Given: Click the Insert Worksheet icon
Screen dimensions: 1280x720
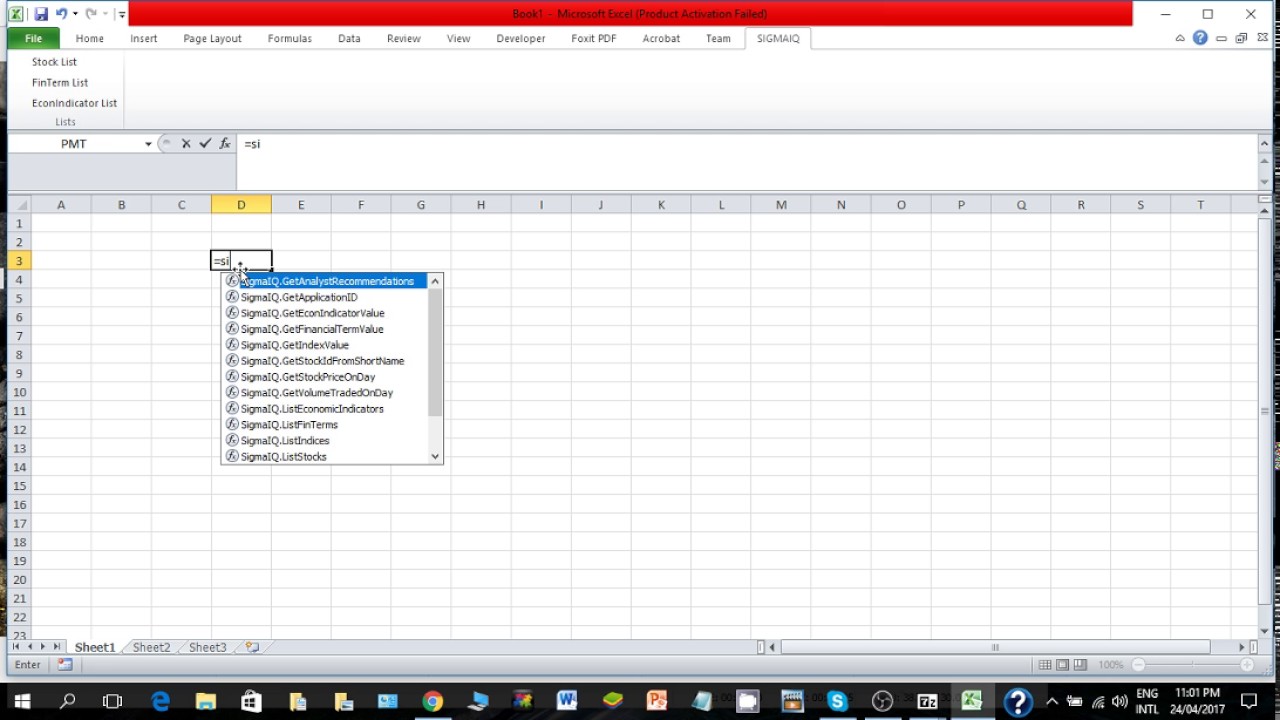Looking at the screenshot, I should coord(252,647).
